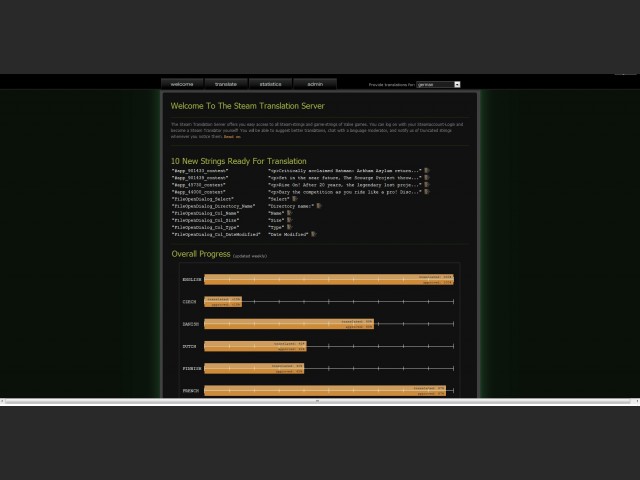
Task: Open the statistics tab
Action: point(270,84)
